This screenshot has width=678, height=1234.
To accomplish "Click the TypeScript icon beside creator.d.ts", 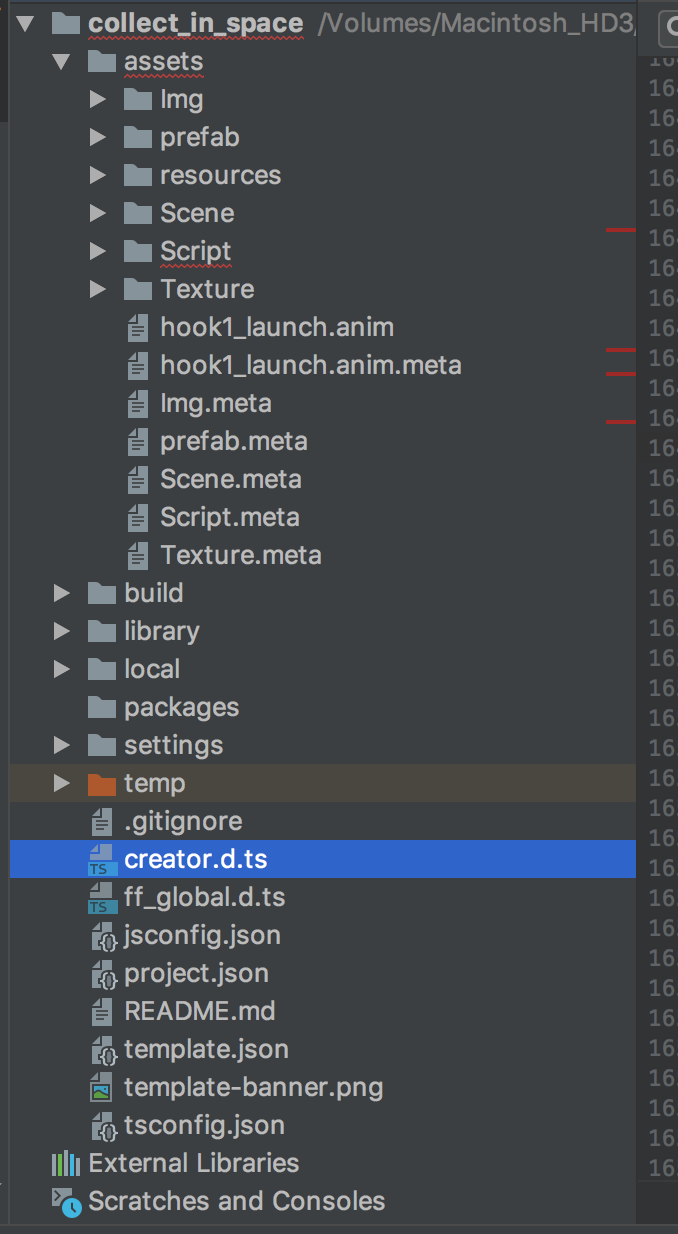I will coord(102,859).
